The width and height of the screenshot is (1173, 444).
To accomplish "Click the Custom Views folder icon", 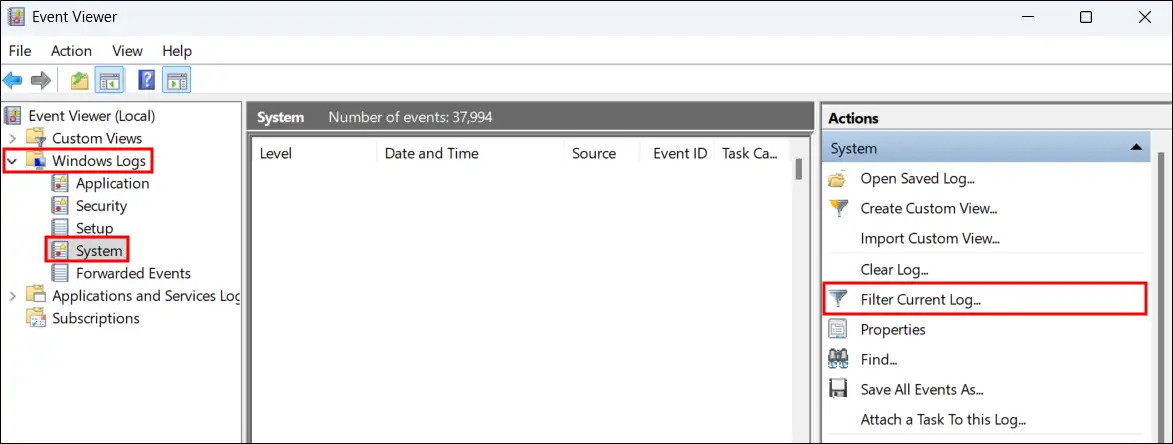I will click(x=37, y=138).
